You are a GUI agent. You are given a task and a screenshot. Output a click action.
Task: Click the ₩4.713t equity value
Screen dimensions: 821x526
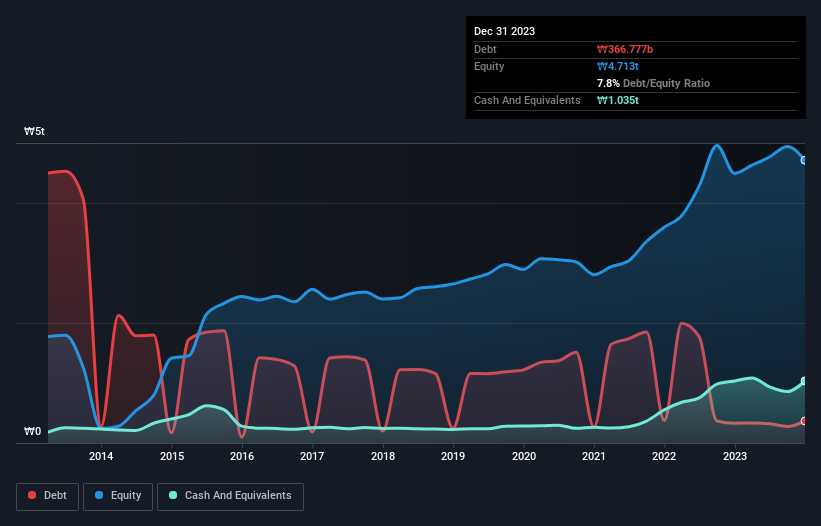618,66
